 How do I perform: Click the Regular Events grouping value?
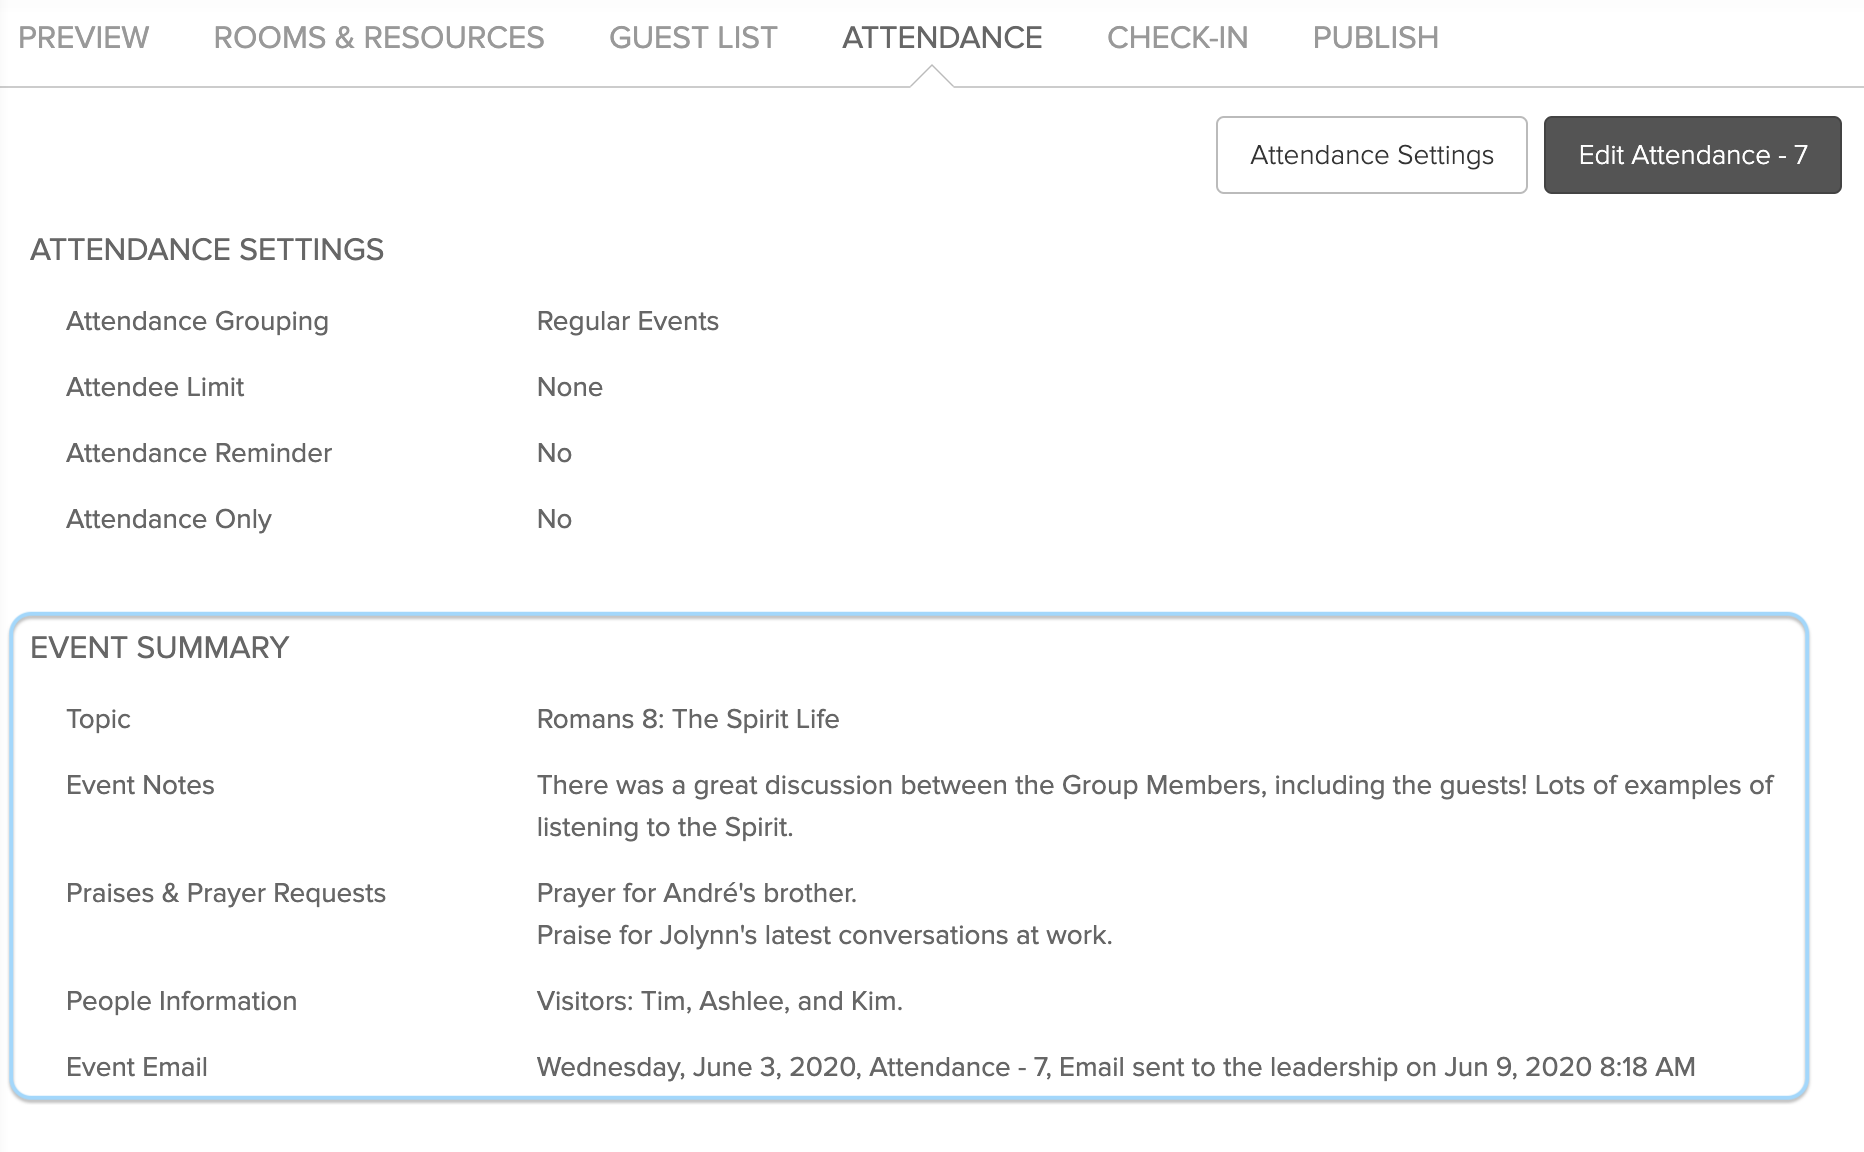[x=627, y=321]
